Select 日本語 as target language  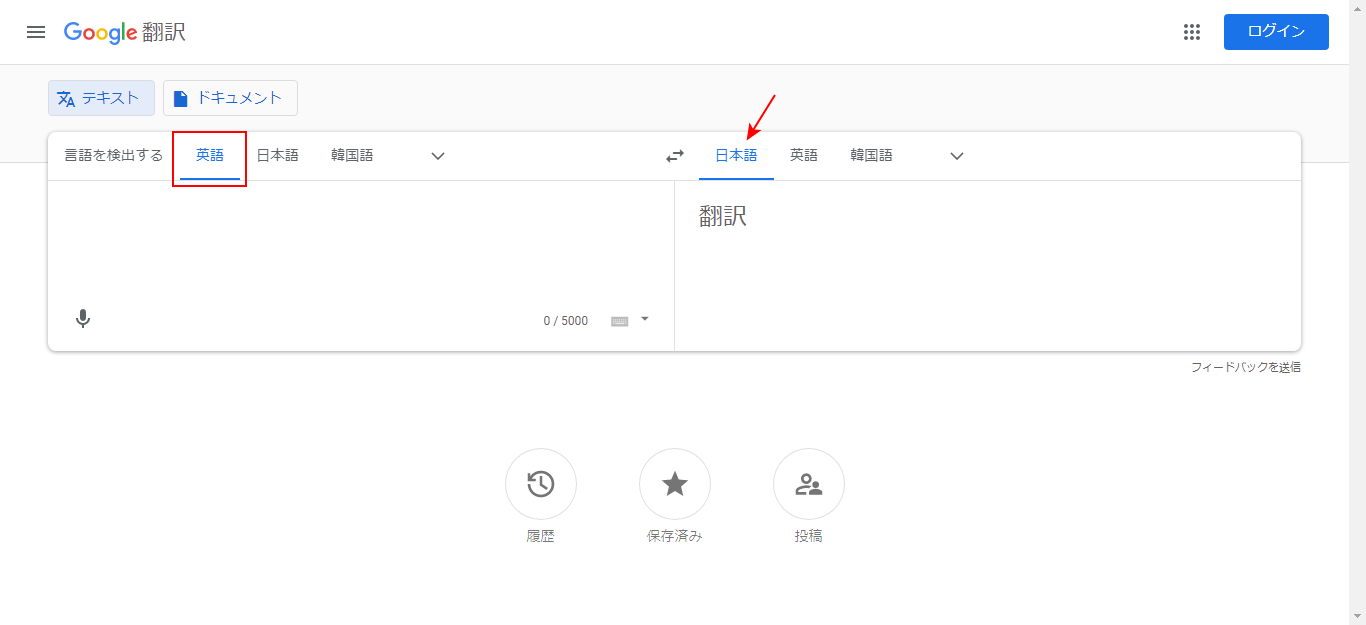[x=736, y=156]
